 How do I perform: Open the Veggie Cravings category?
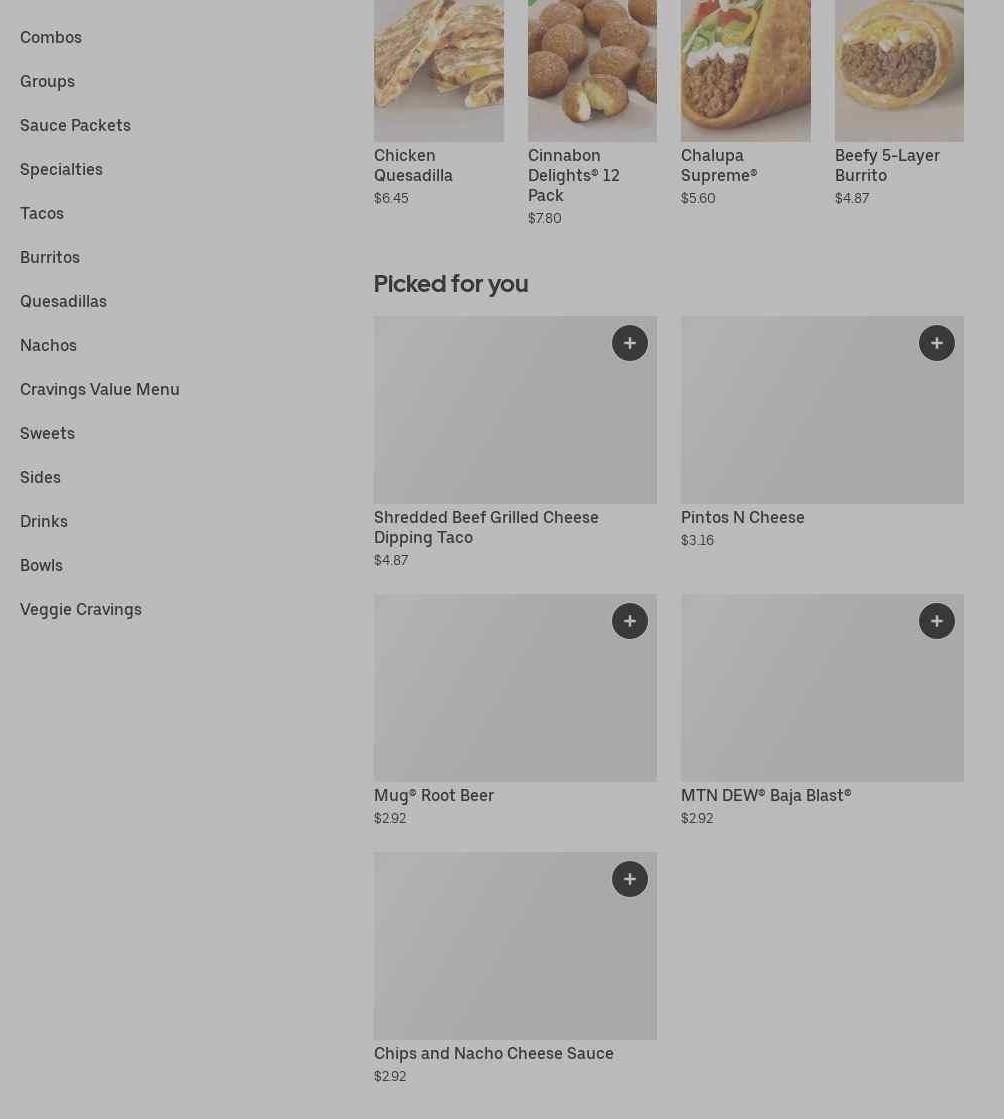click(81, 609)
